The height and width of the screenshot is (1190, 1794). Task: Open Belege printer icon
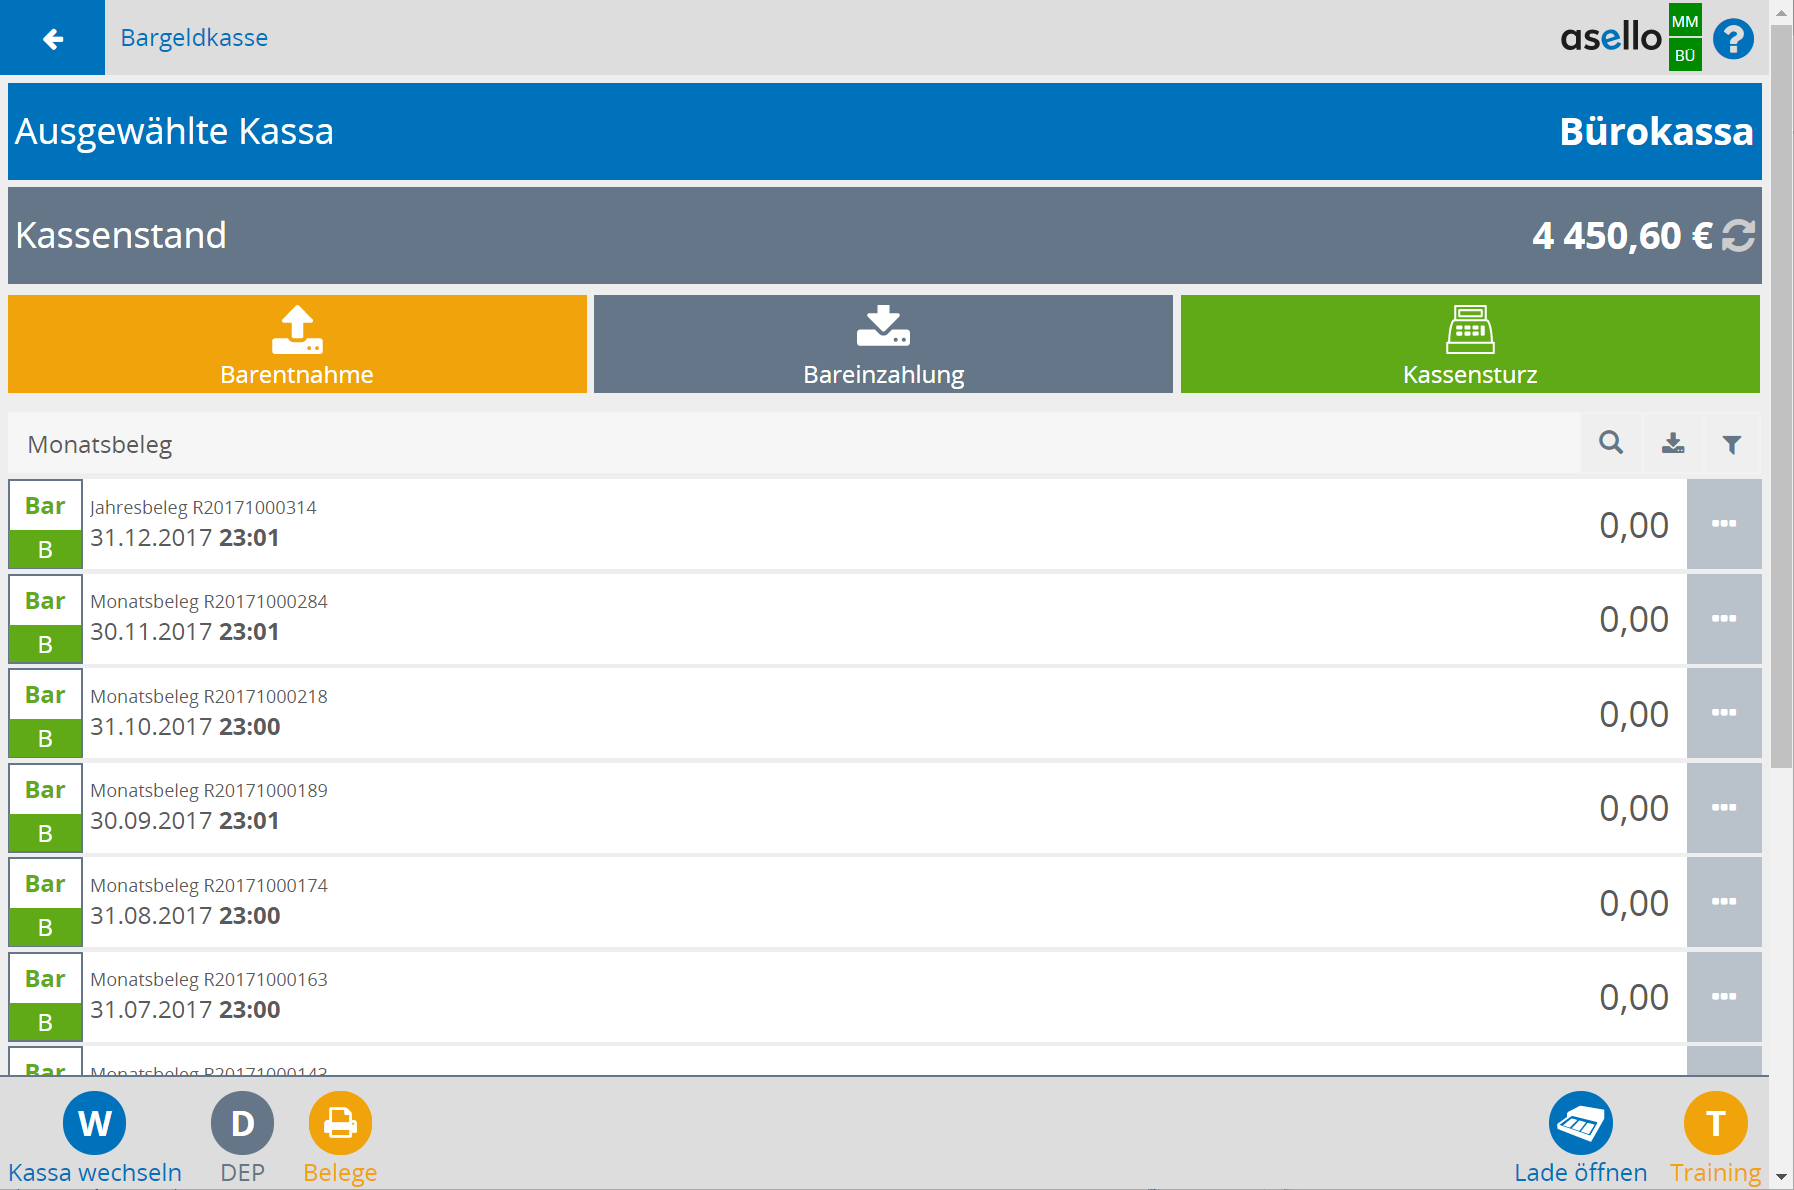340,1124
